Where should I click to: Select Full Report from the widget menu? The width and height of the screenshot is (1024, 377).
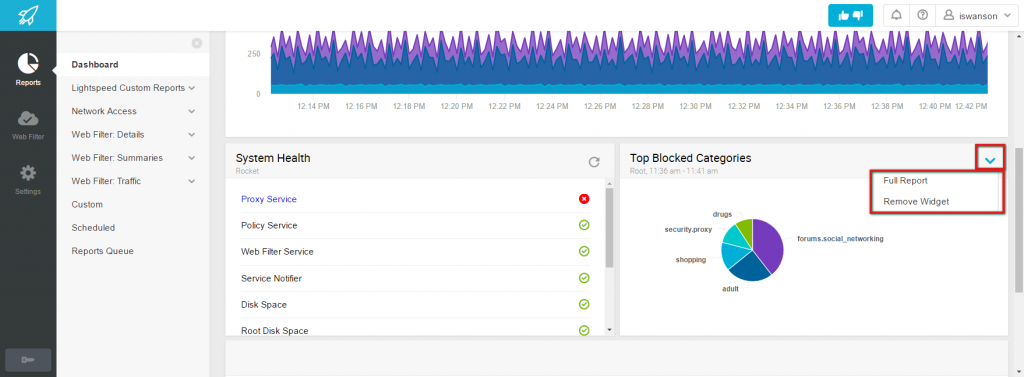click(905, 180)
